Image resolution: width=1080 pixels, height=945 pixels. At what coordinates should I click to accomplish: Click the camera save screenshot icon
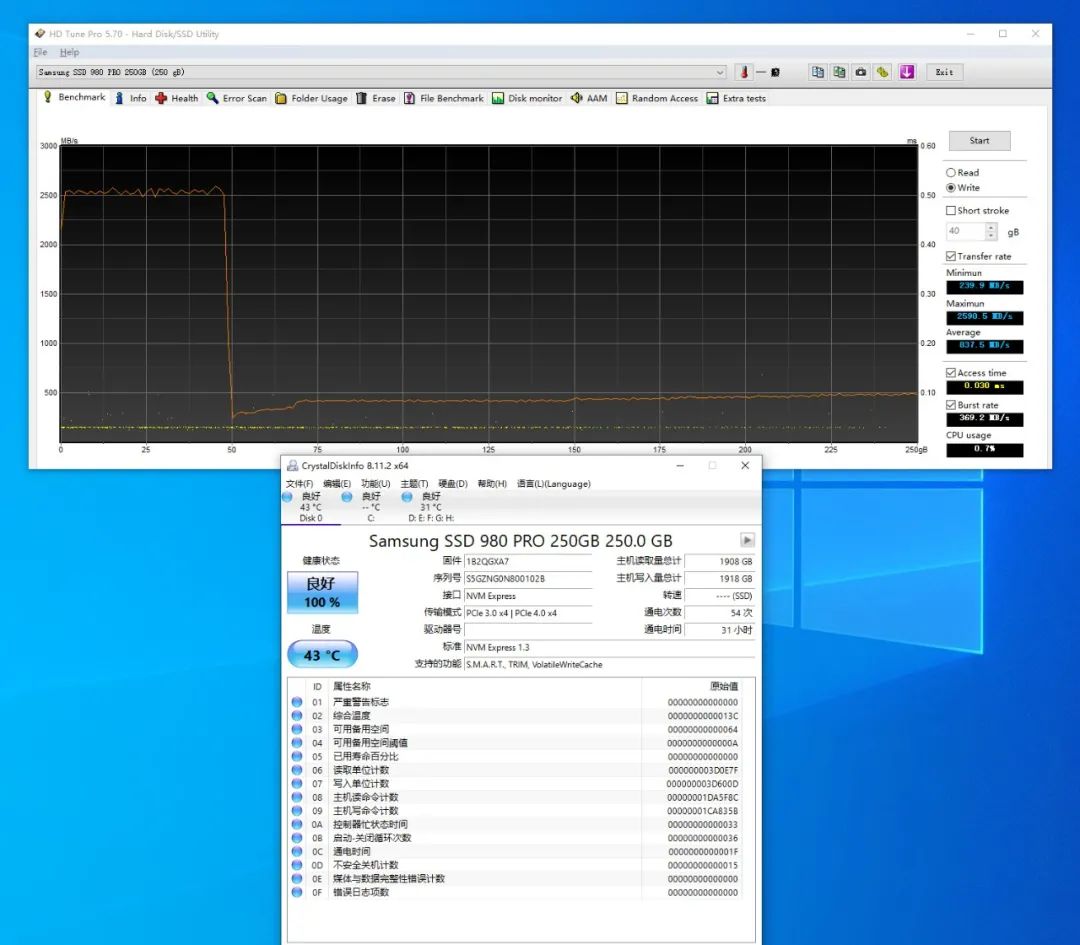point(860,72)
